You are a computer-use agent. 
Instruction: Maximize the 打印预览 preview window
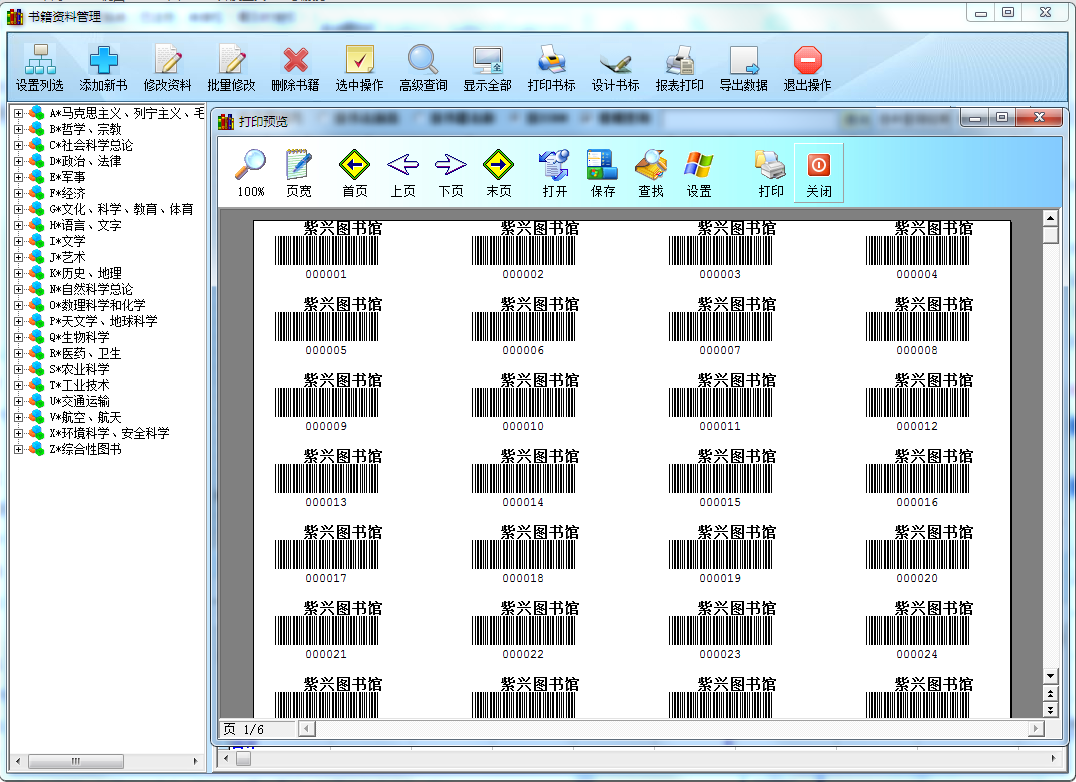1002,117
